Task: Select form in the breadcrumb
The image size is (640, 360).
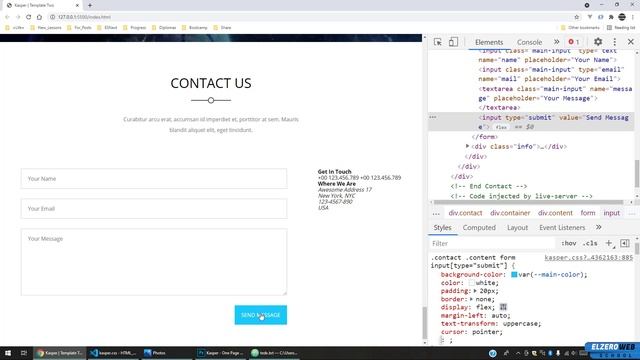Action: 588,213
